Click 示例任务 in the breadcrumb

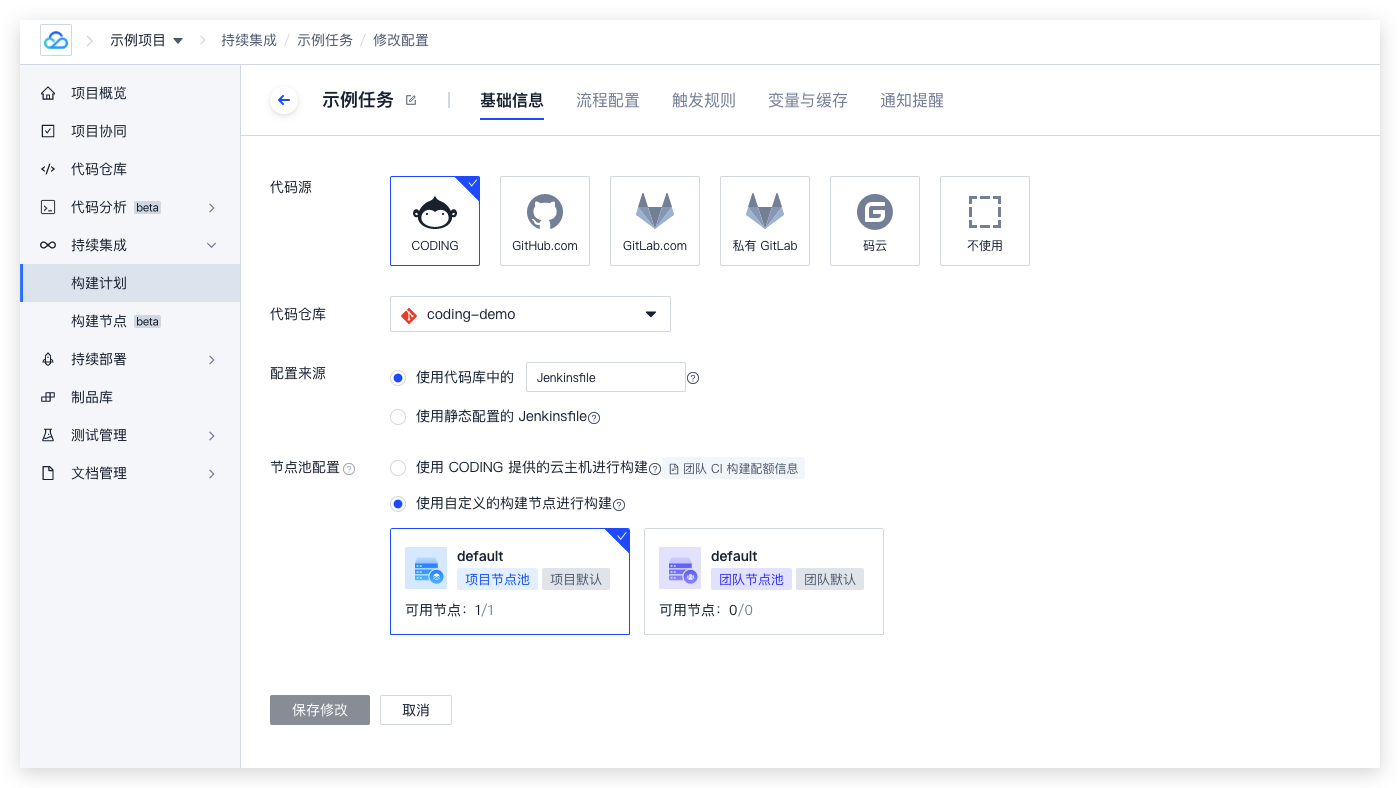point(325,40)
